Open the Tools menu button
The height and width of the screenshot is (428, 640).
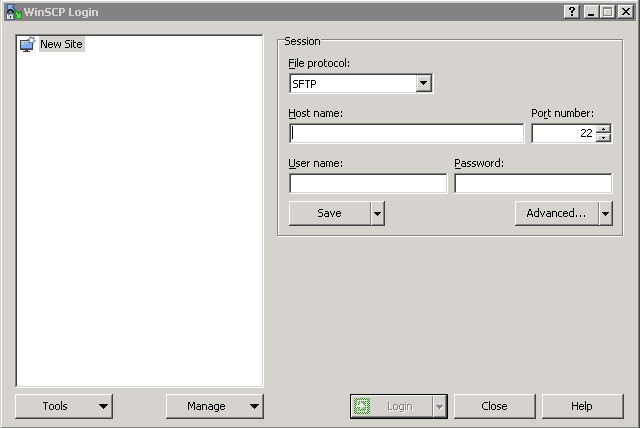click(64, 406)
